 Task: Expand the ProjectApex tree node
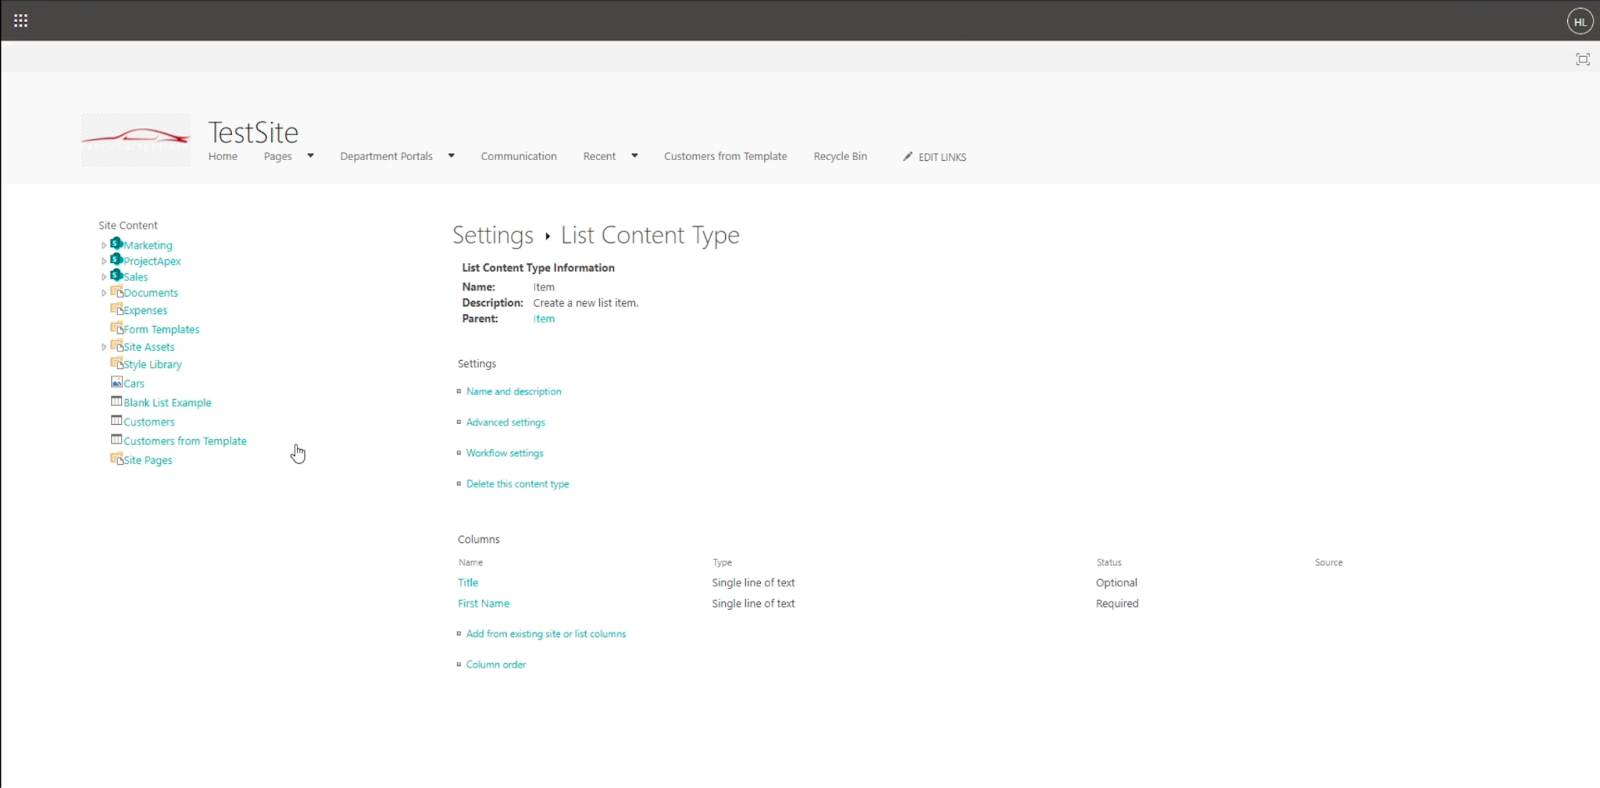103,261
